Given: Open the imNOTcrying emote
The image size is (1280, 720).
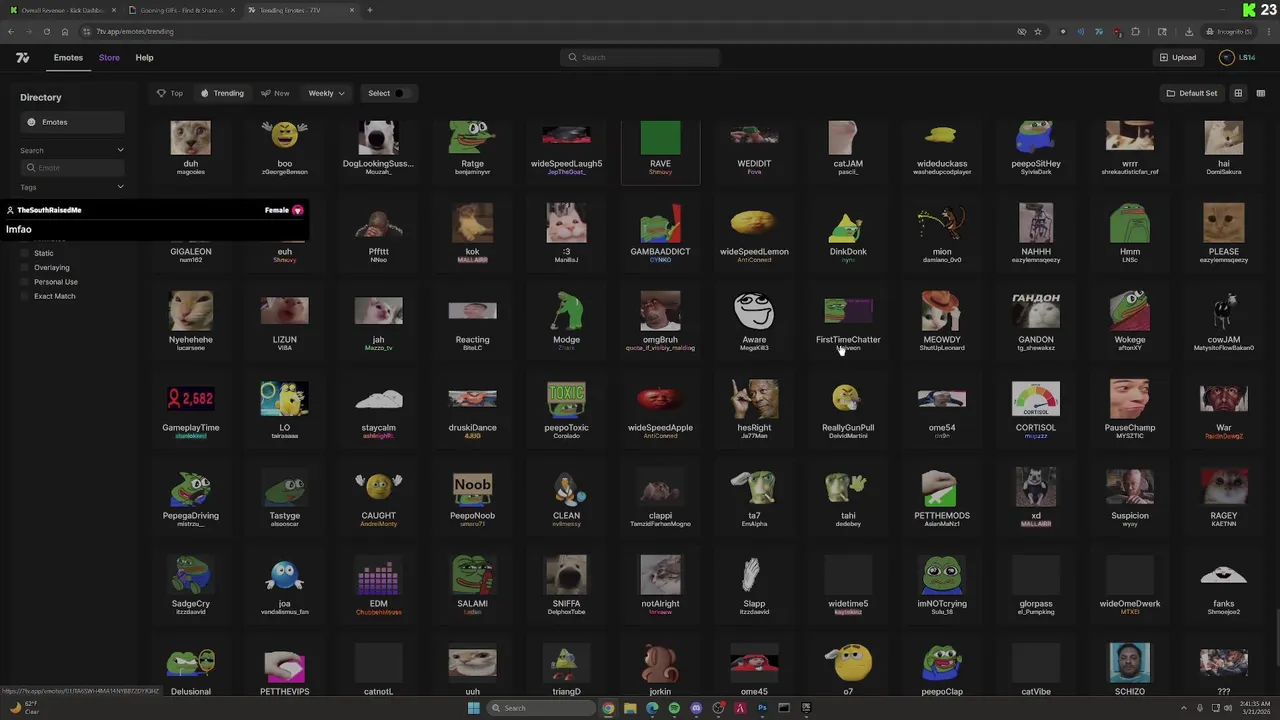Looking at the screenshot, I should 942,584.
